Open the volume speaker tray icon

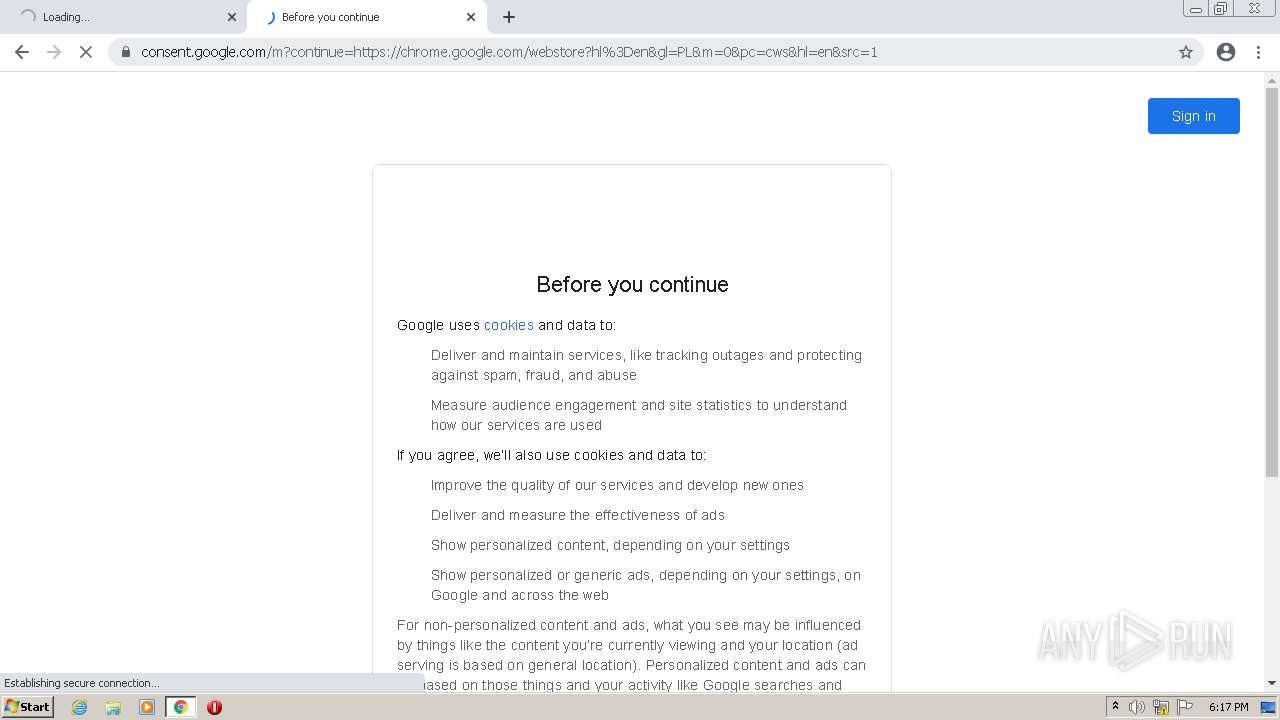coord(1137,707)
